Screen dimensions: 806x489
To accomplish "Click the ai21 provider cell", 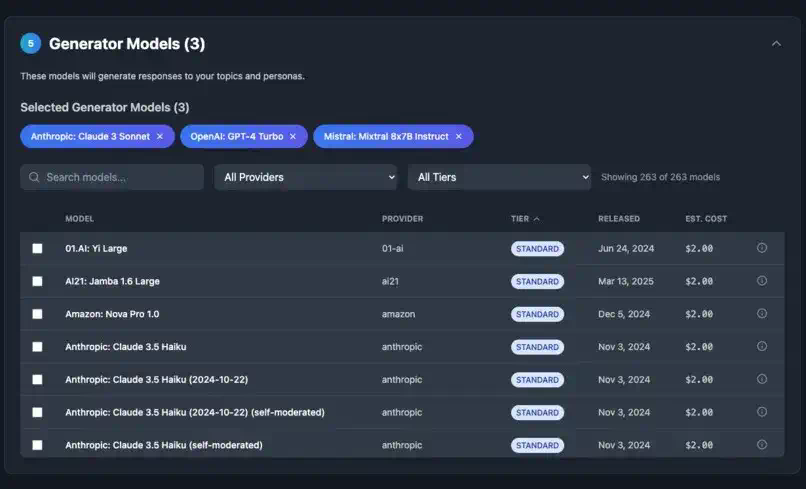I will 390,281.
